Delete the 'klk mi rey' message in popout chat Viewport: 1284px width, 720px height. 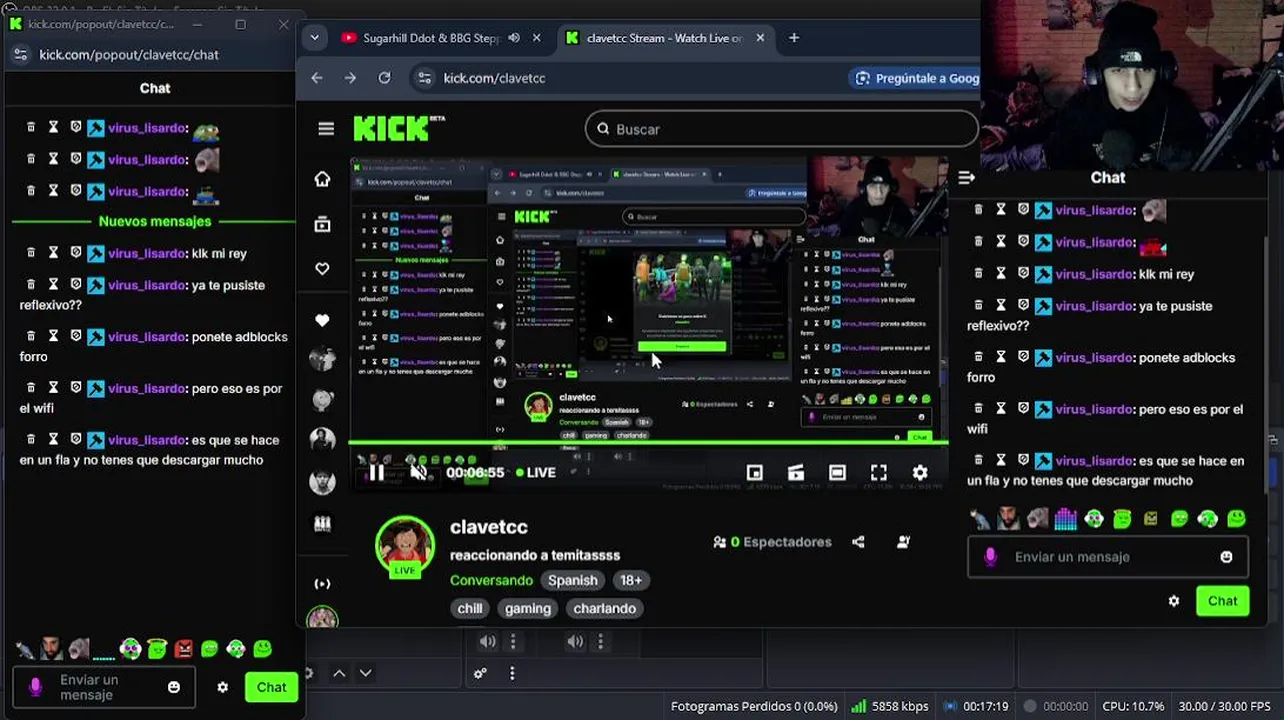pyautogui.click(x=31, y=253)
